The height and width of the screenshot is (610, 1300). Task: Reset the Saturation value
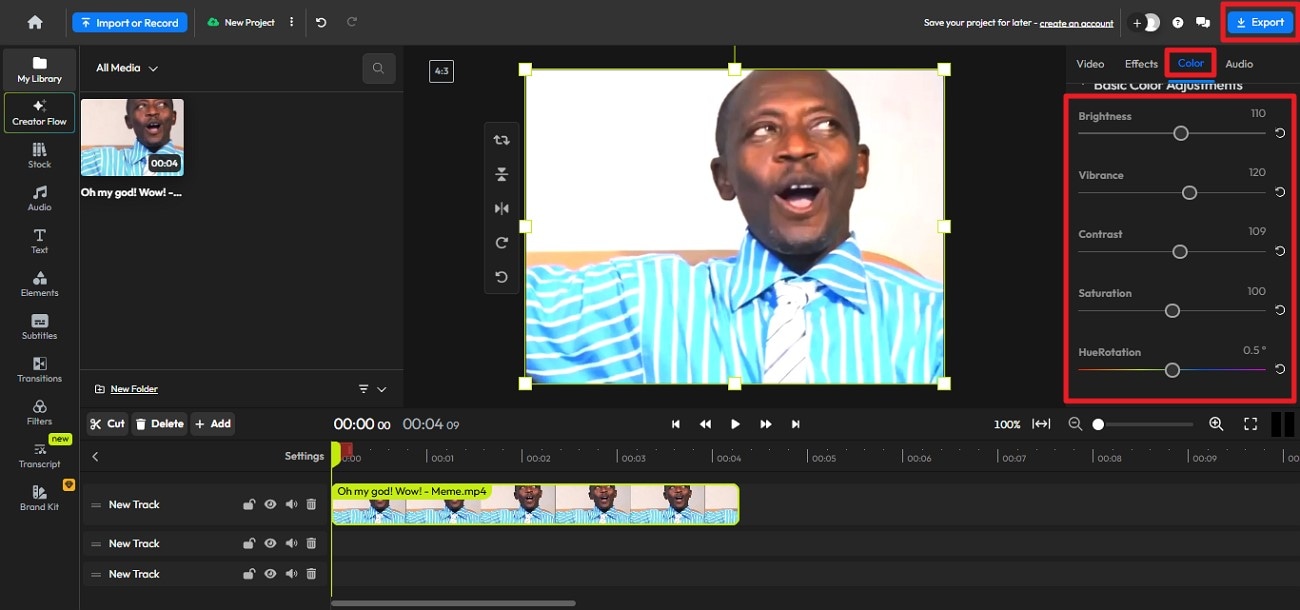tap(1280, 311)
